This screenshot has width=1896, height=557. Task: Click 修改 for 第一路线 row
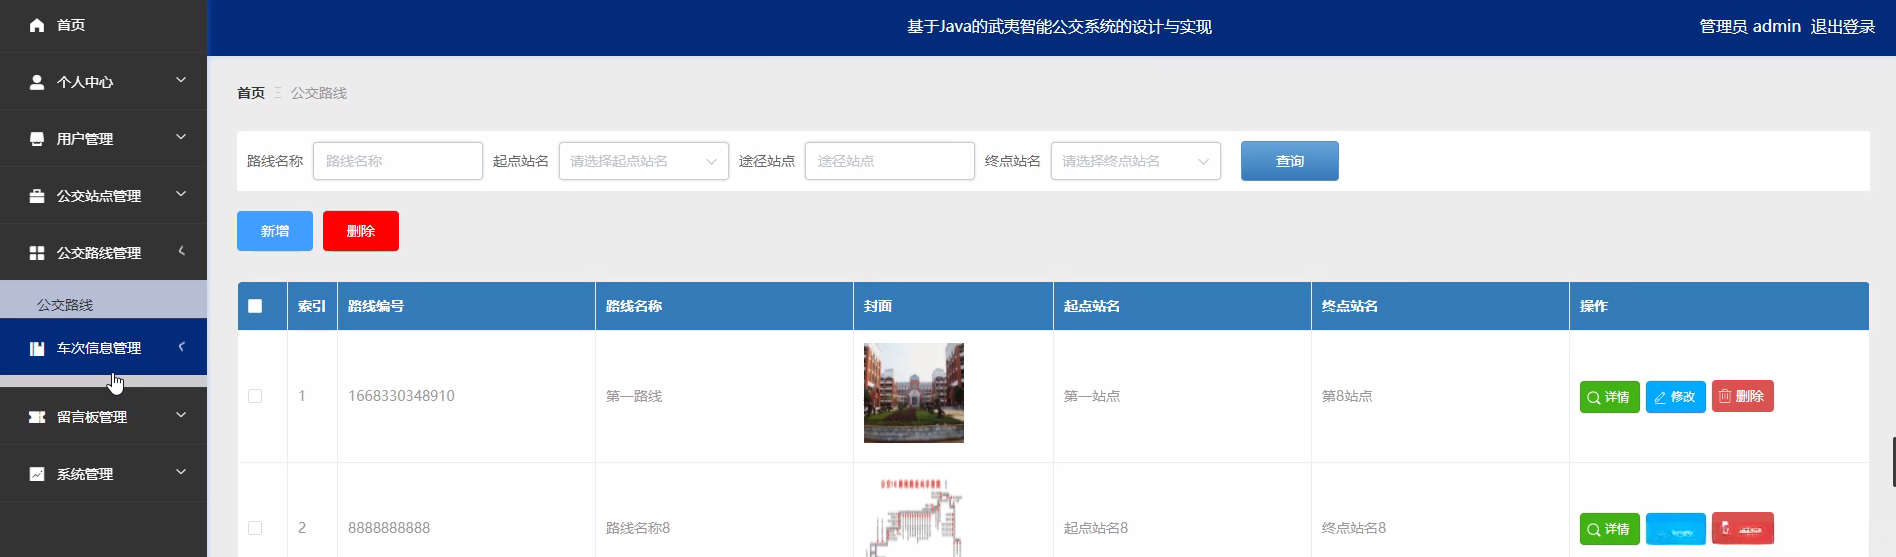click(x=1676, y=397)
